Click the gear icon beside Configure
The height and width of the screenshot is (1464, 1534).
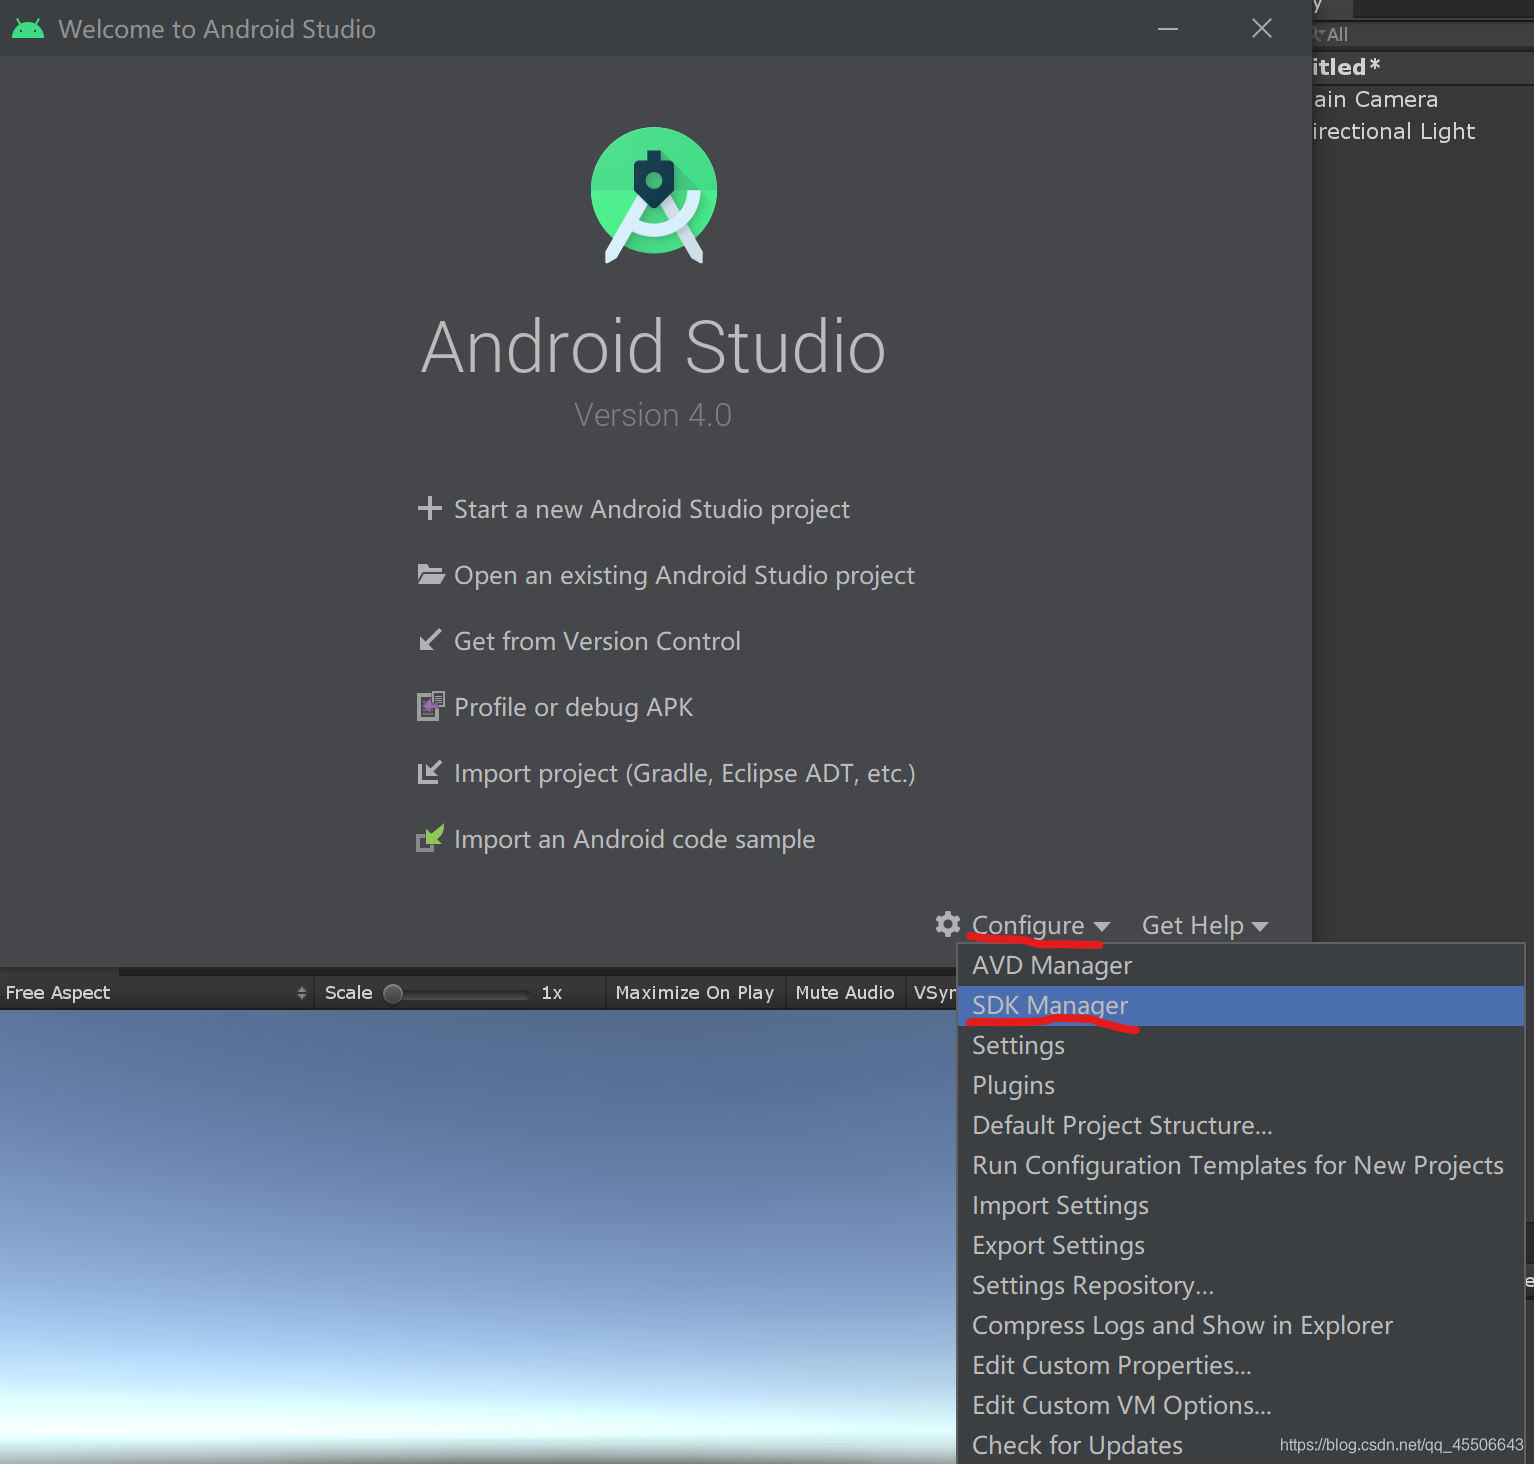[948, 924]
